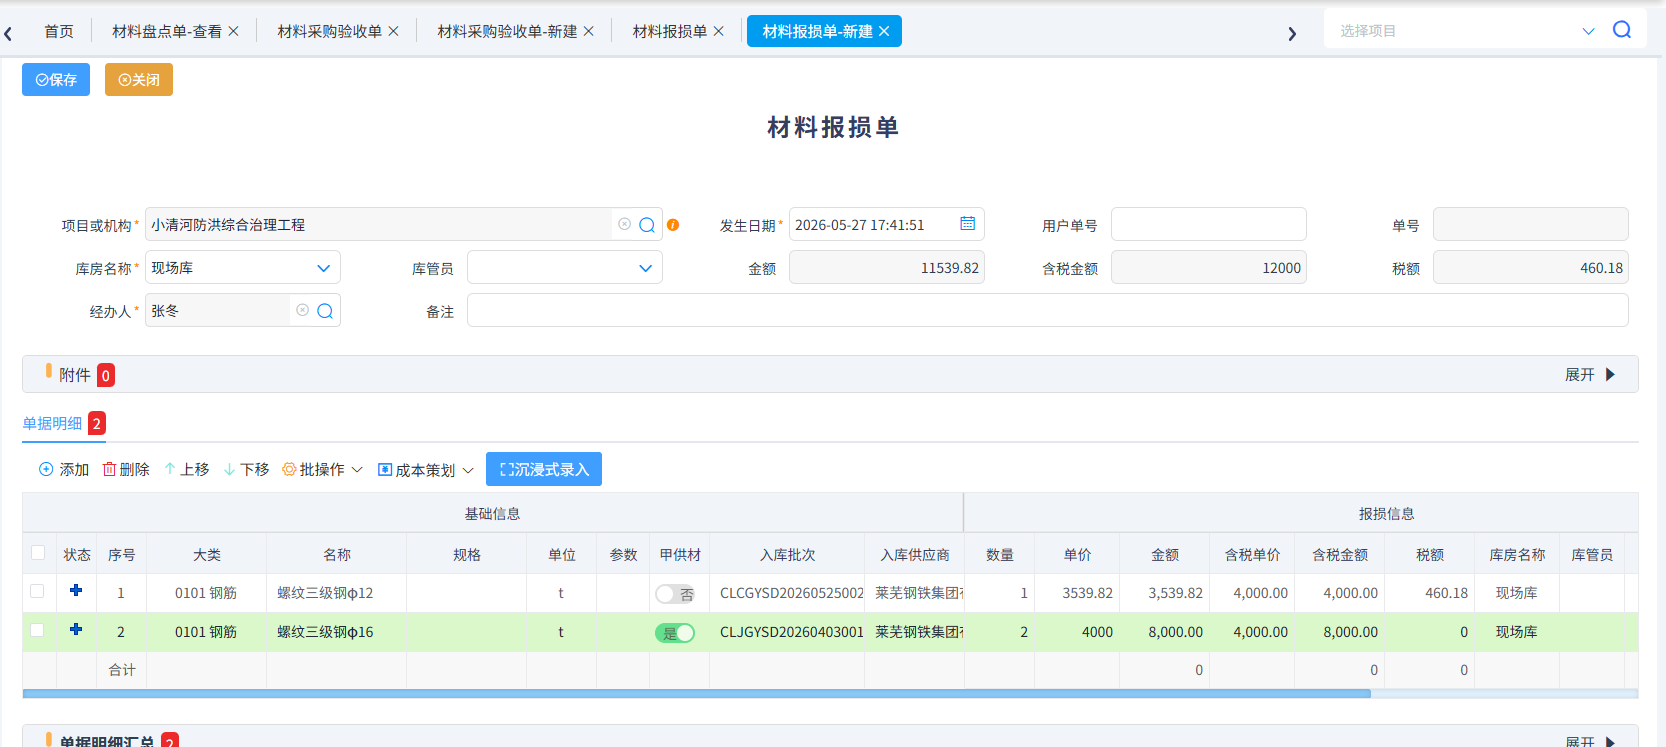This screenshot has height=747, width=1666.
Task: Move the row down with 下移
Action: point(247,469)
